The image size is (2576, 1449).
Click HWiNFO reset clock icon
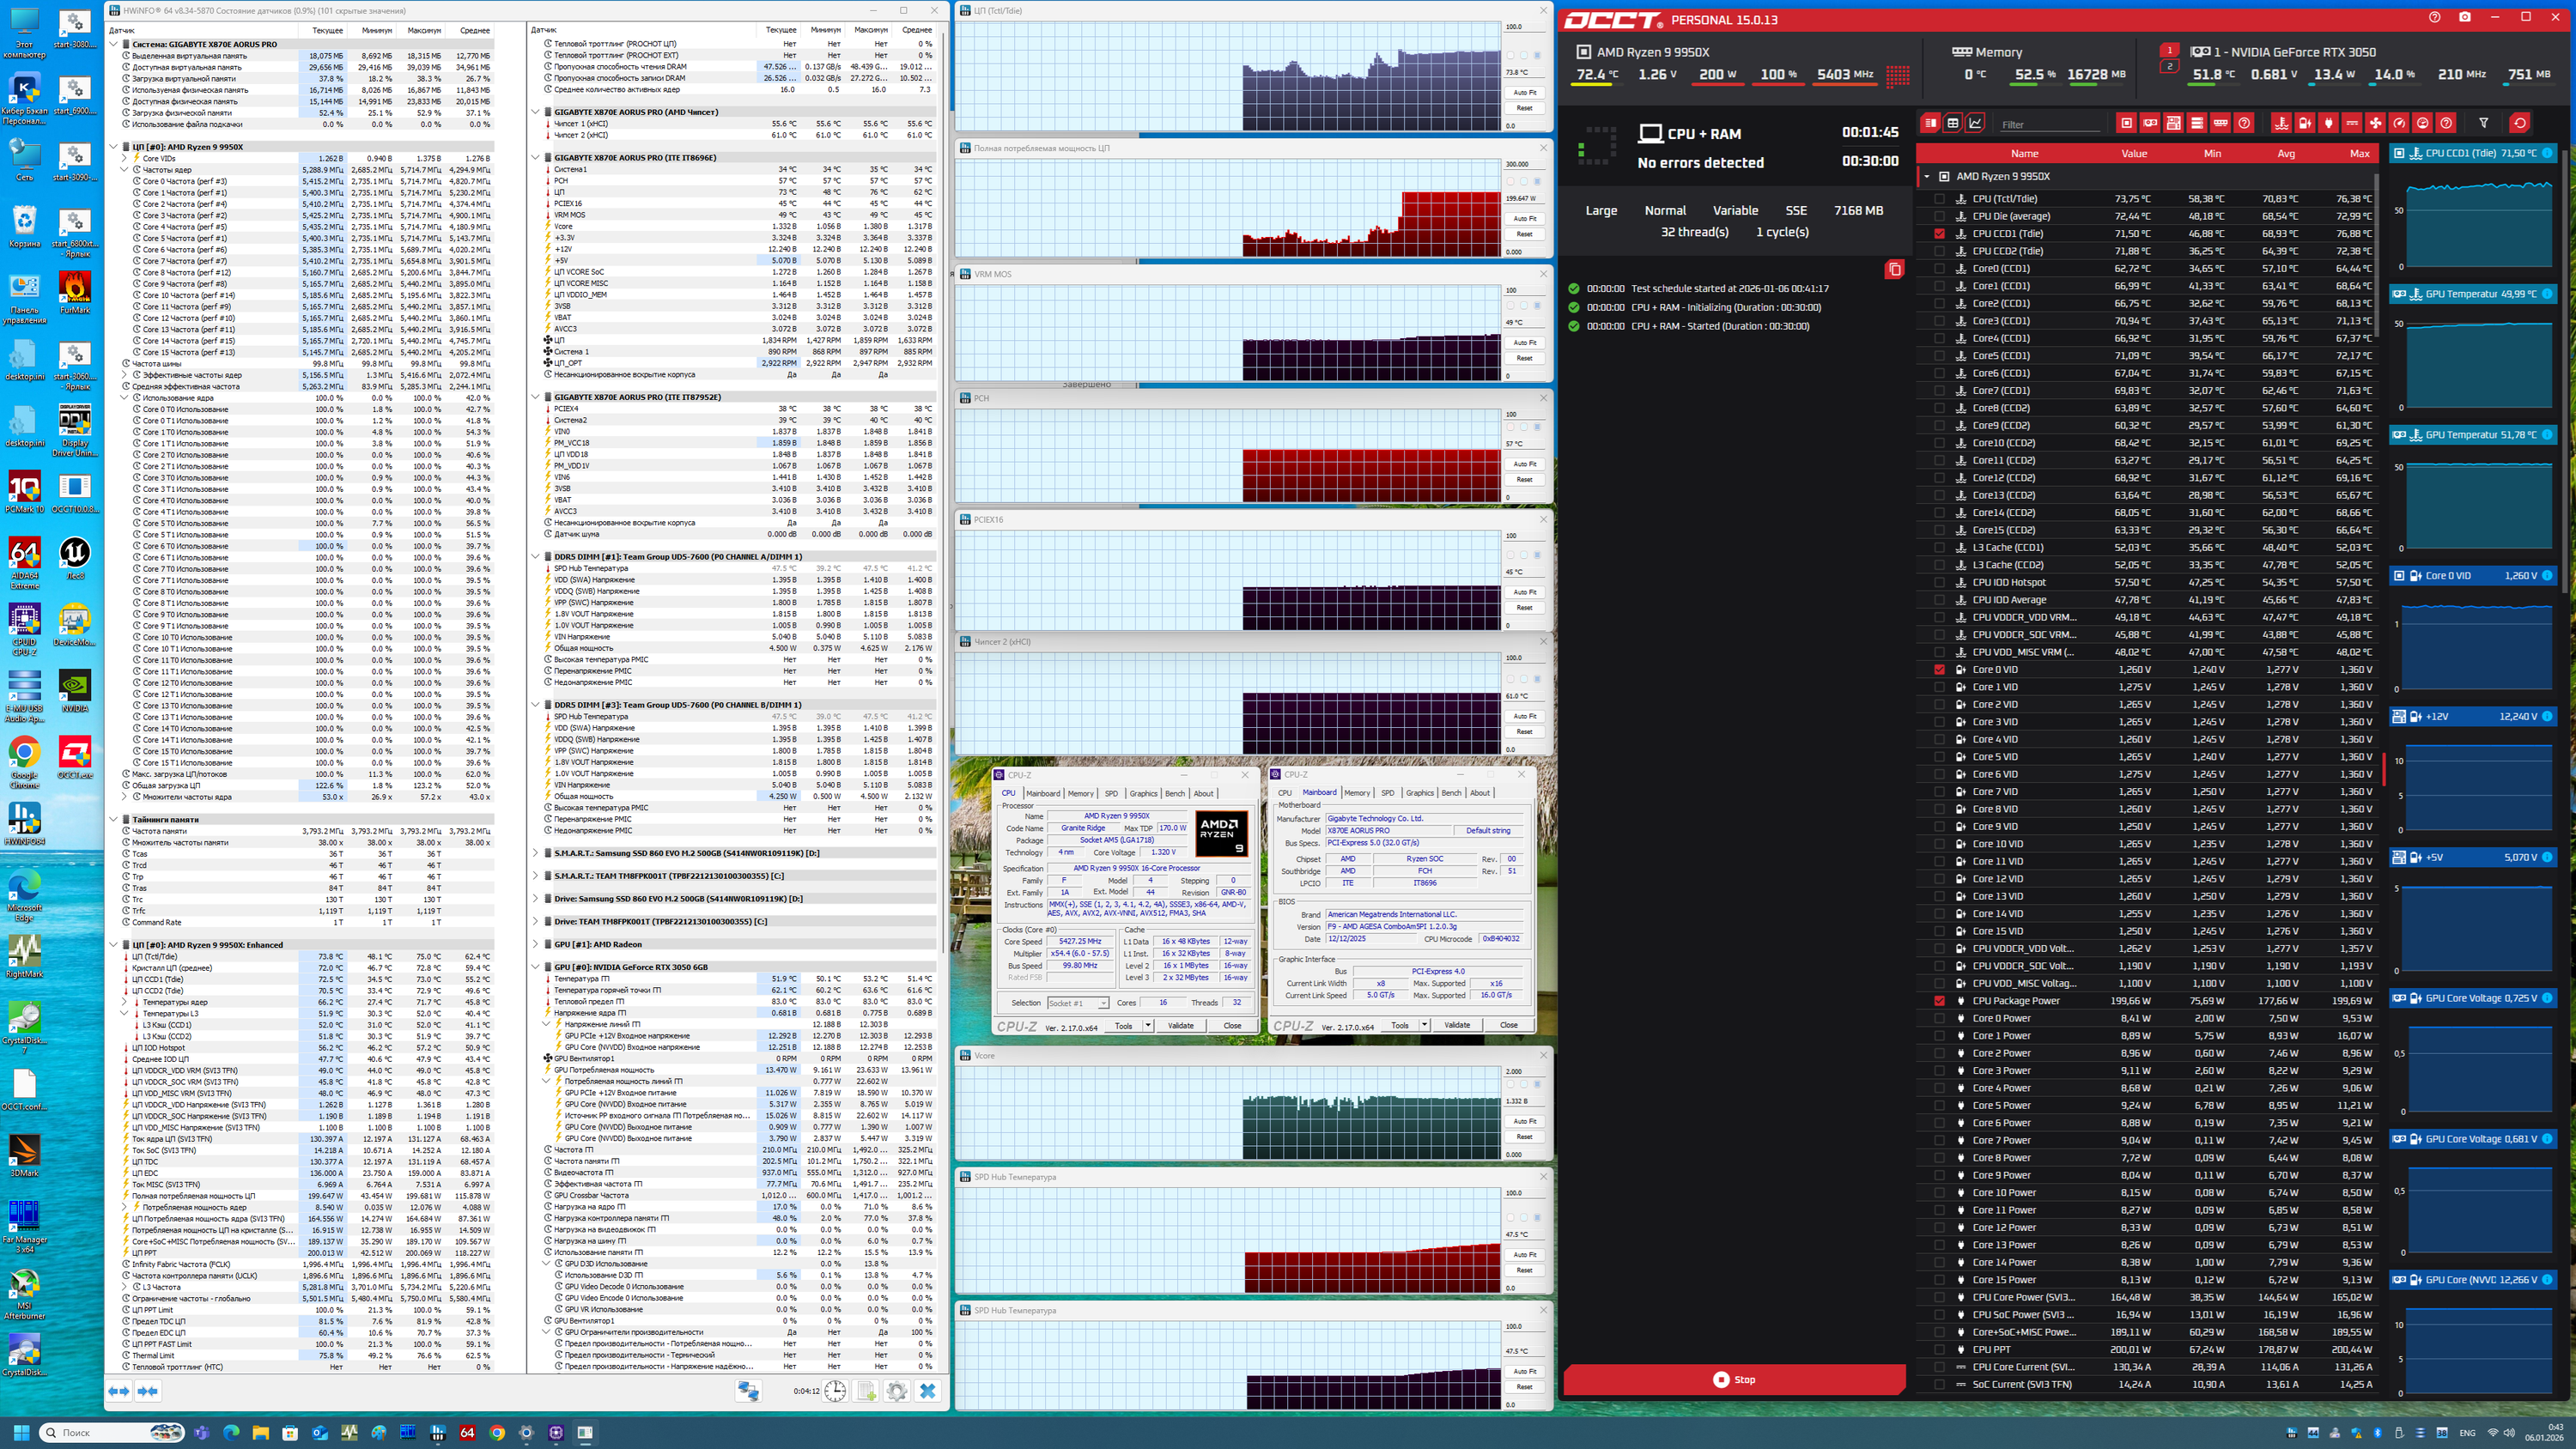pyautogui.click(x=835, y=1391)
